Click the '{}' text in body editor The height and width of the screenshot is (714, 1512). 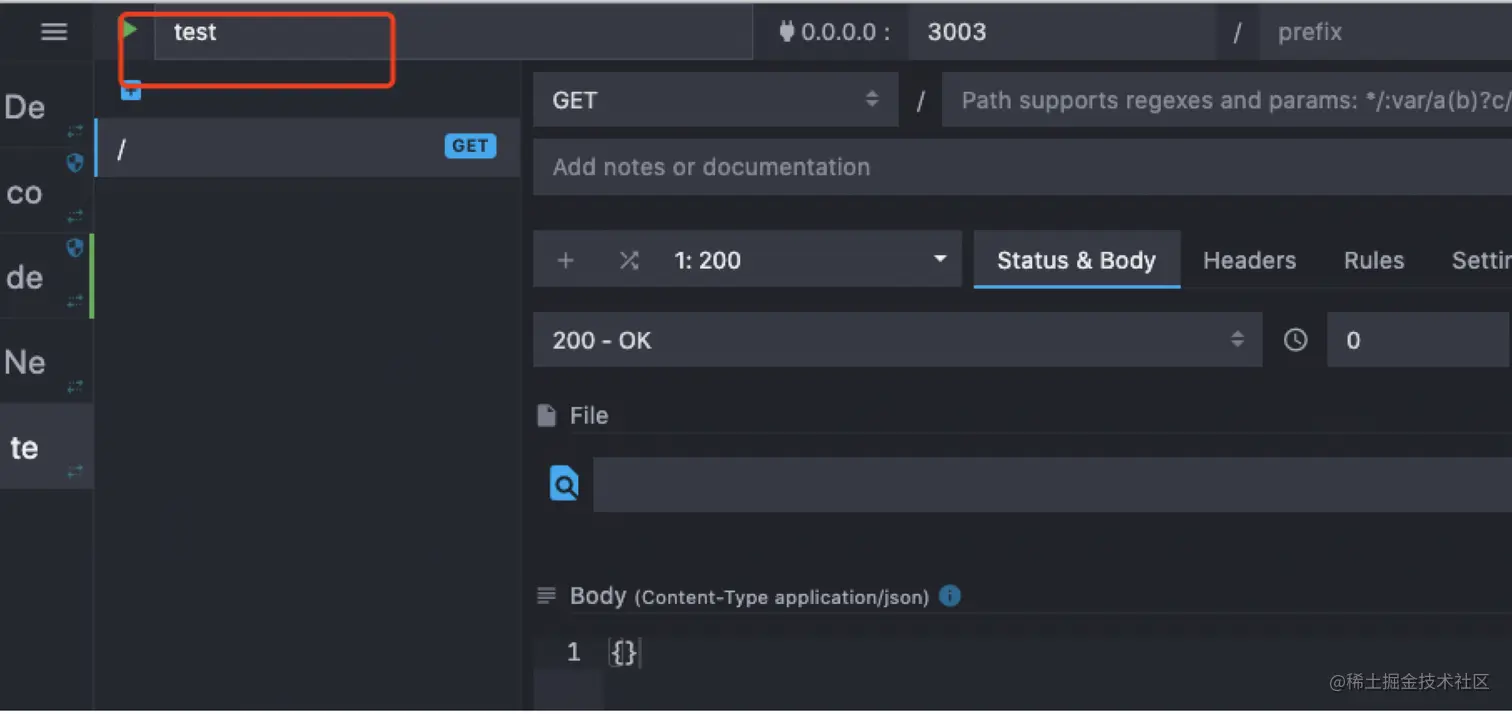(624, 653)
